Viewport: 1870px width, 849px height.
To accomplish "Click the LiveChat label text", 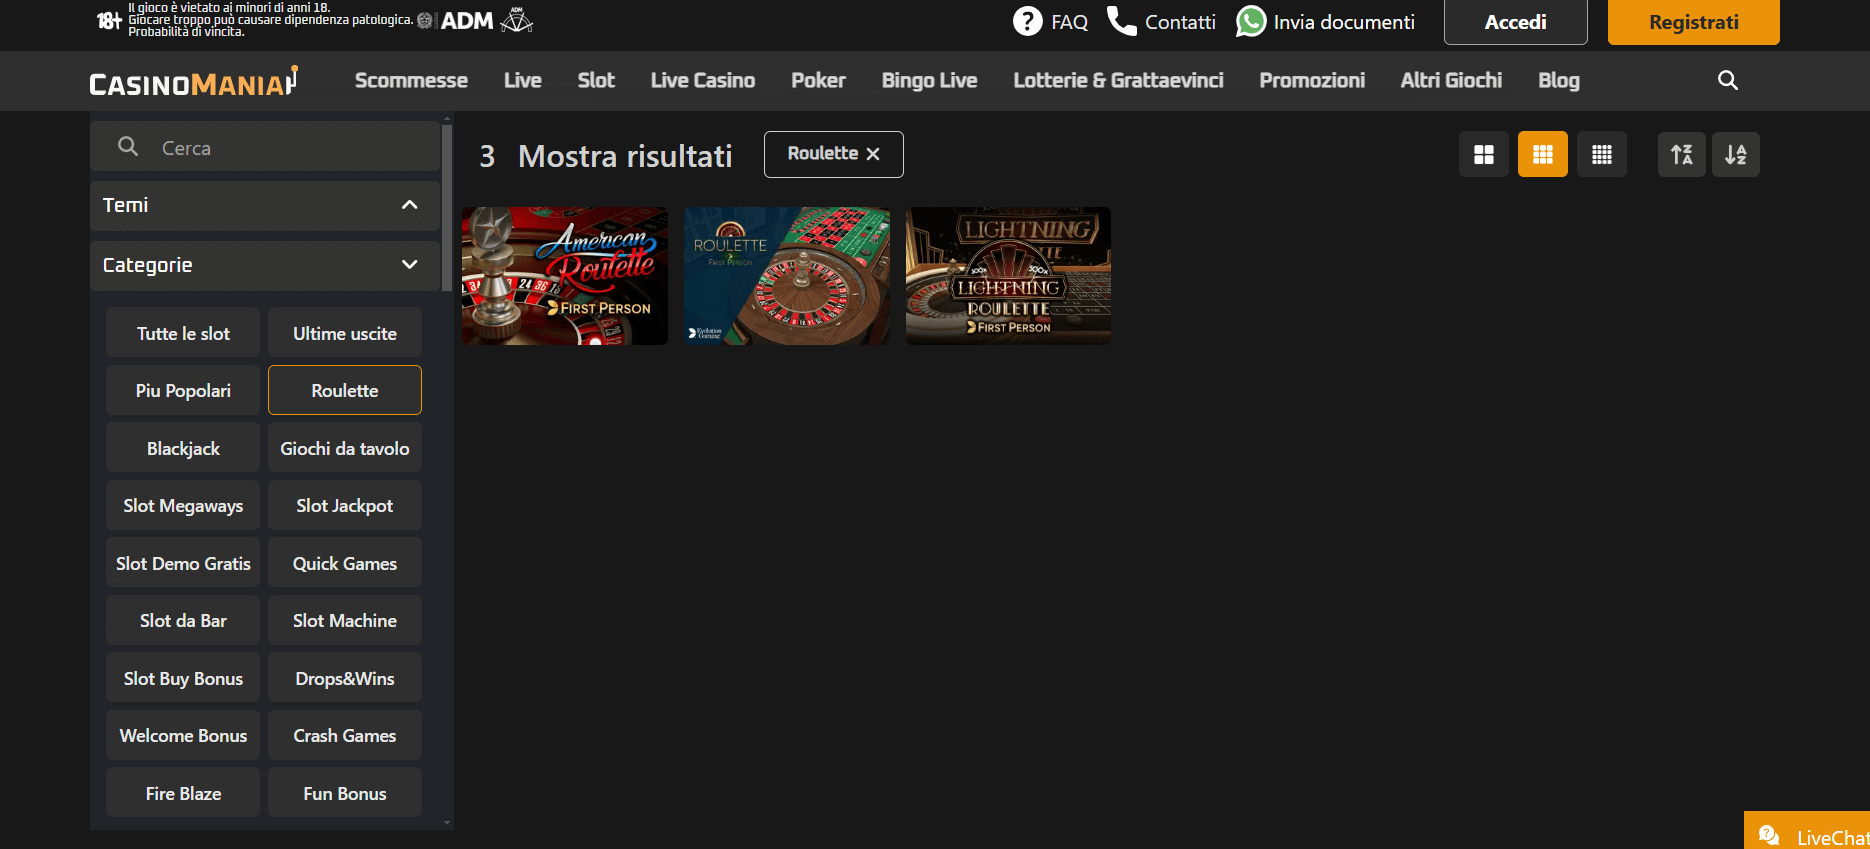I will coord(1832,838).
